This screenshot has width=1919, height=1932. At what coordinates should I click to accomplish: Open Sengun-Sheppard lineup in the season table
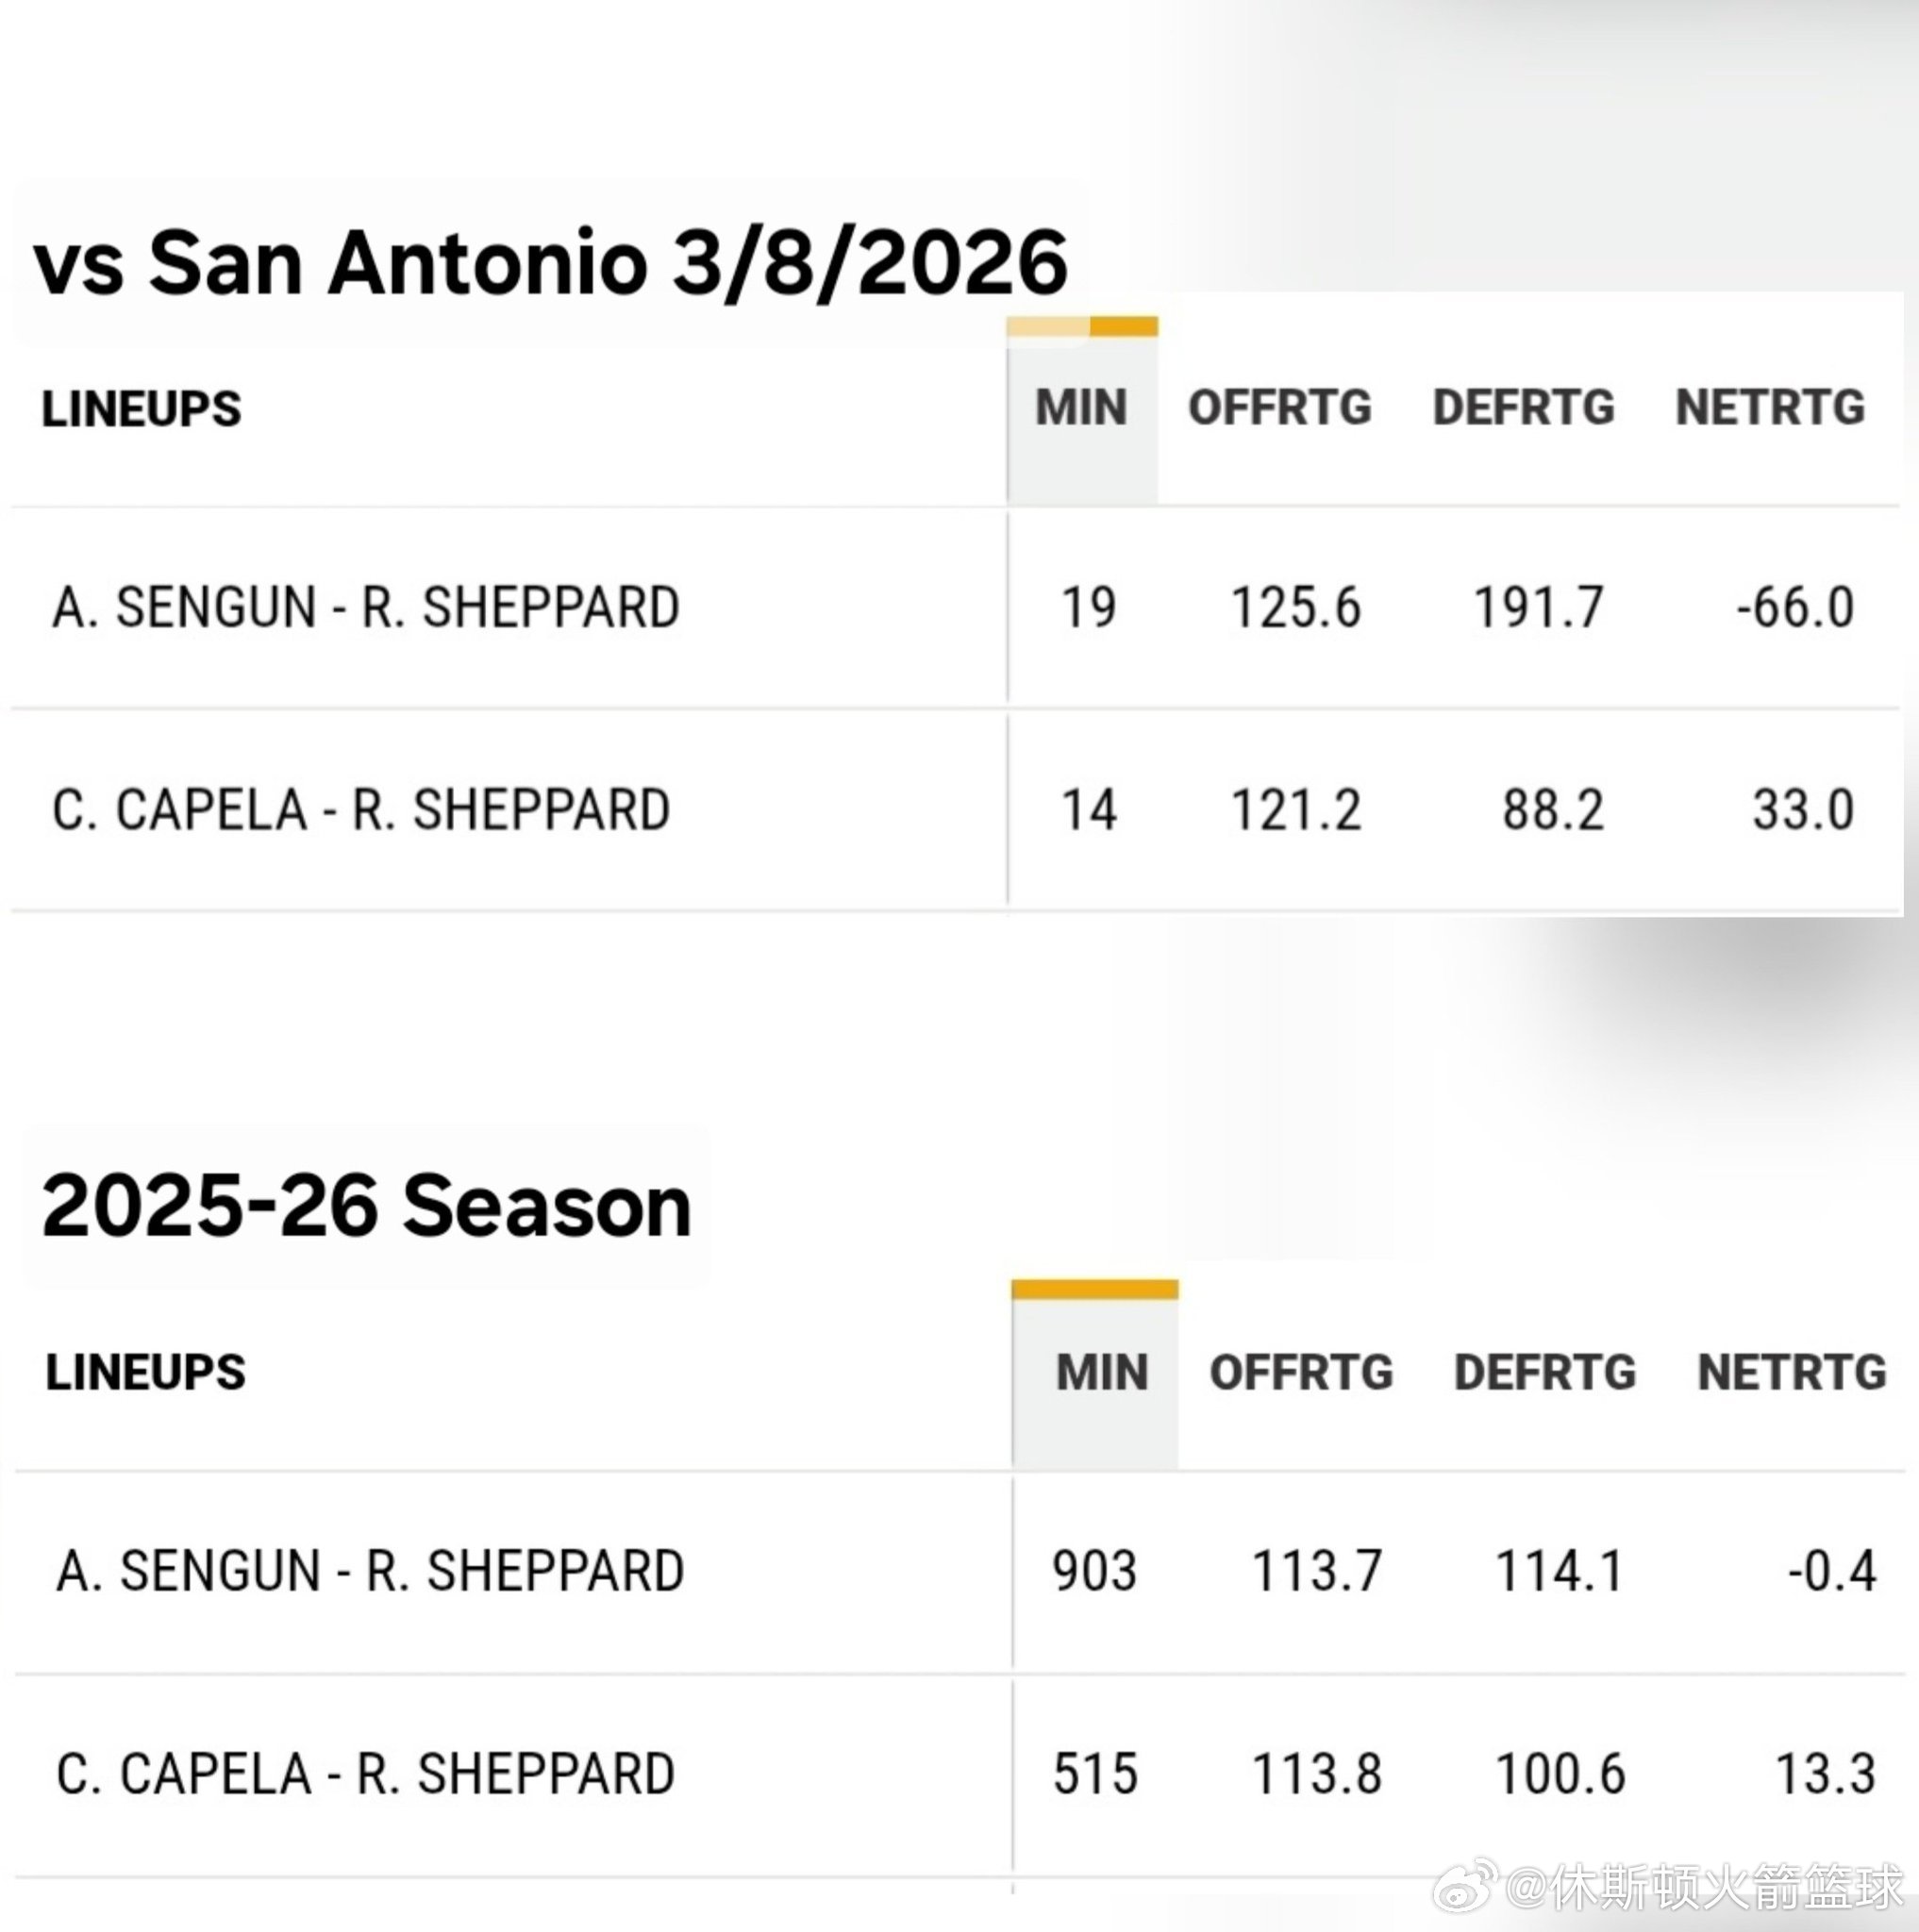[x=370, y=1571]
